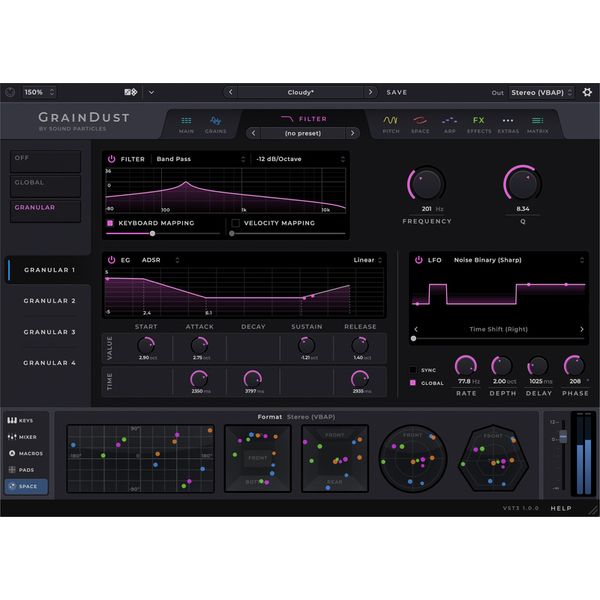
Task: Click right arrow beside Time Shift (Right)
Action: [x=582, y=329]
